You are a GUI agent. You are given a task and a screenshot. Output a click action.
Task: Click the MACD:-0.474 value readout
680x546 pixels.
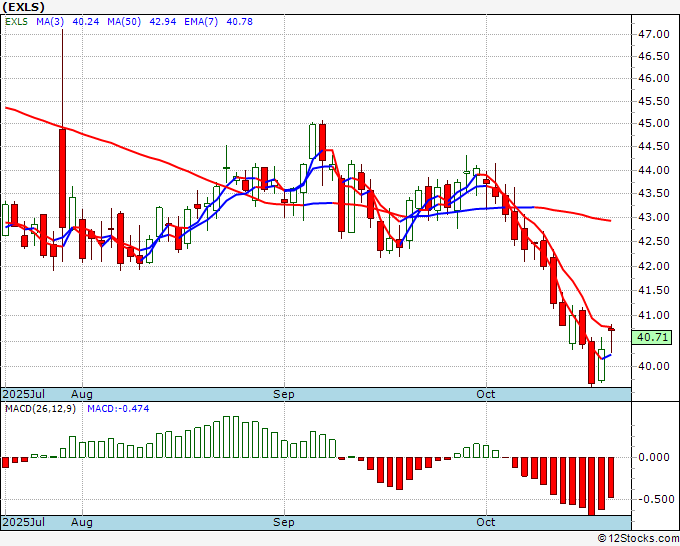[x=118, y=409]
